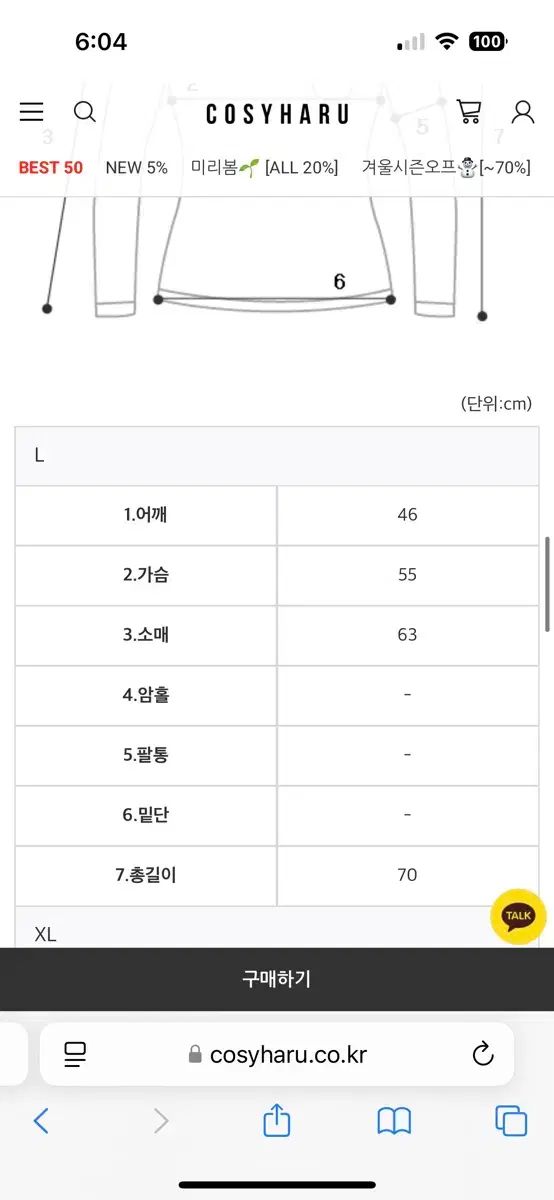The height and width of the screenshot is (1200, 554).
Task: Tap the XL size section header
Action: click(277, 934)
